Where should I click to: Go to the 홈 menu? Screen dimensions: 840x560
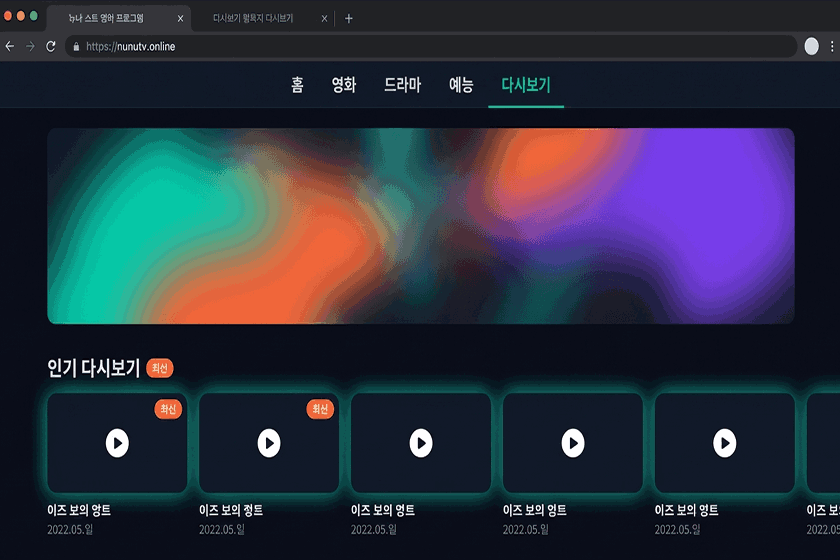pos(297,85)
